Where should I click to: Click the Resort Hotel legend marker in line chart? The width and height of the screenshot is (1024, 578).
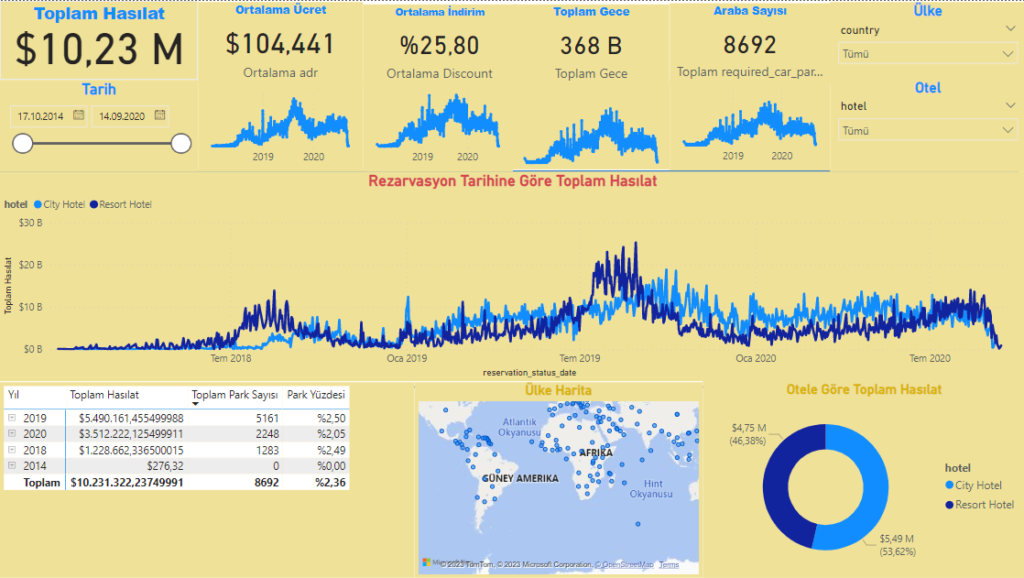tap(94, 205)
